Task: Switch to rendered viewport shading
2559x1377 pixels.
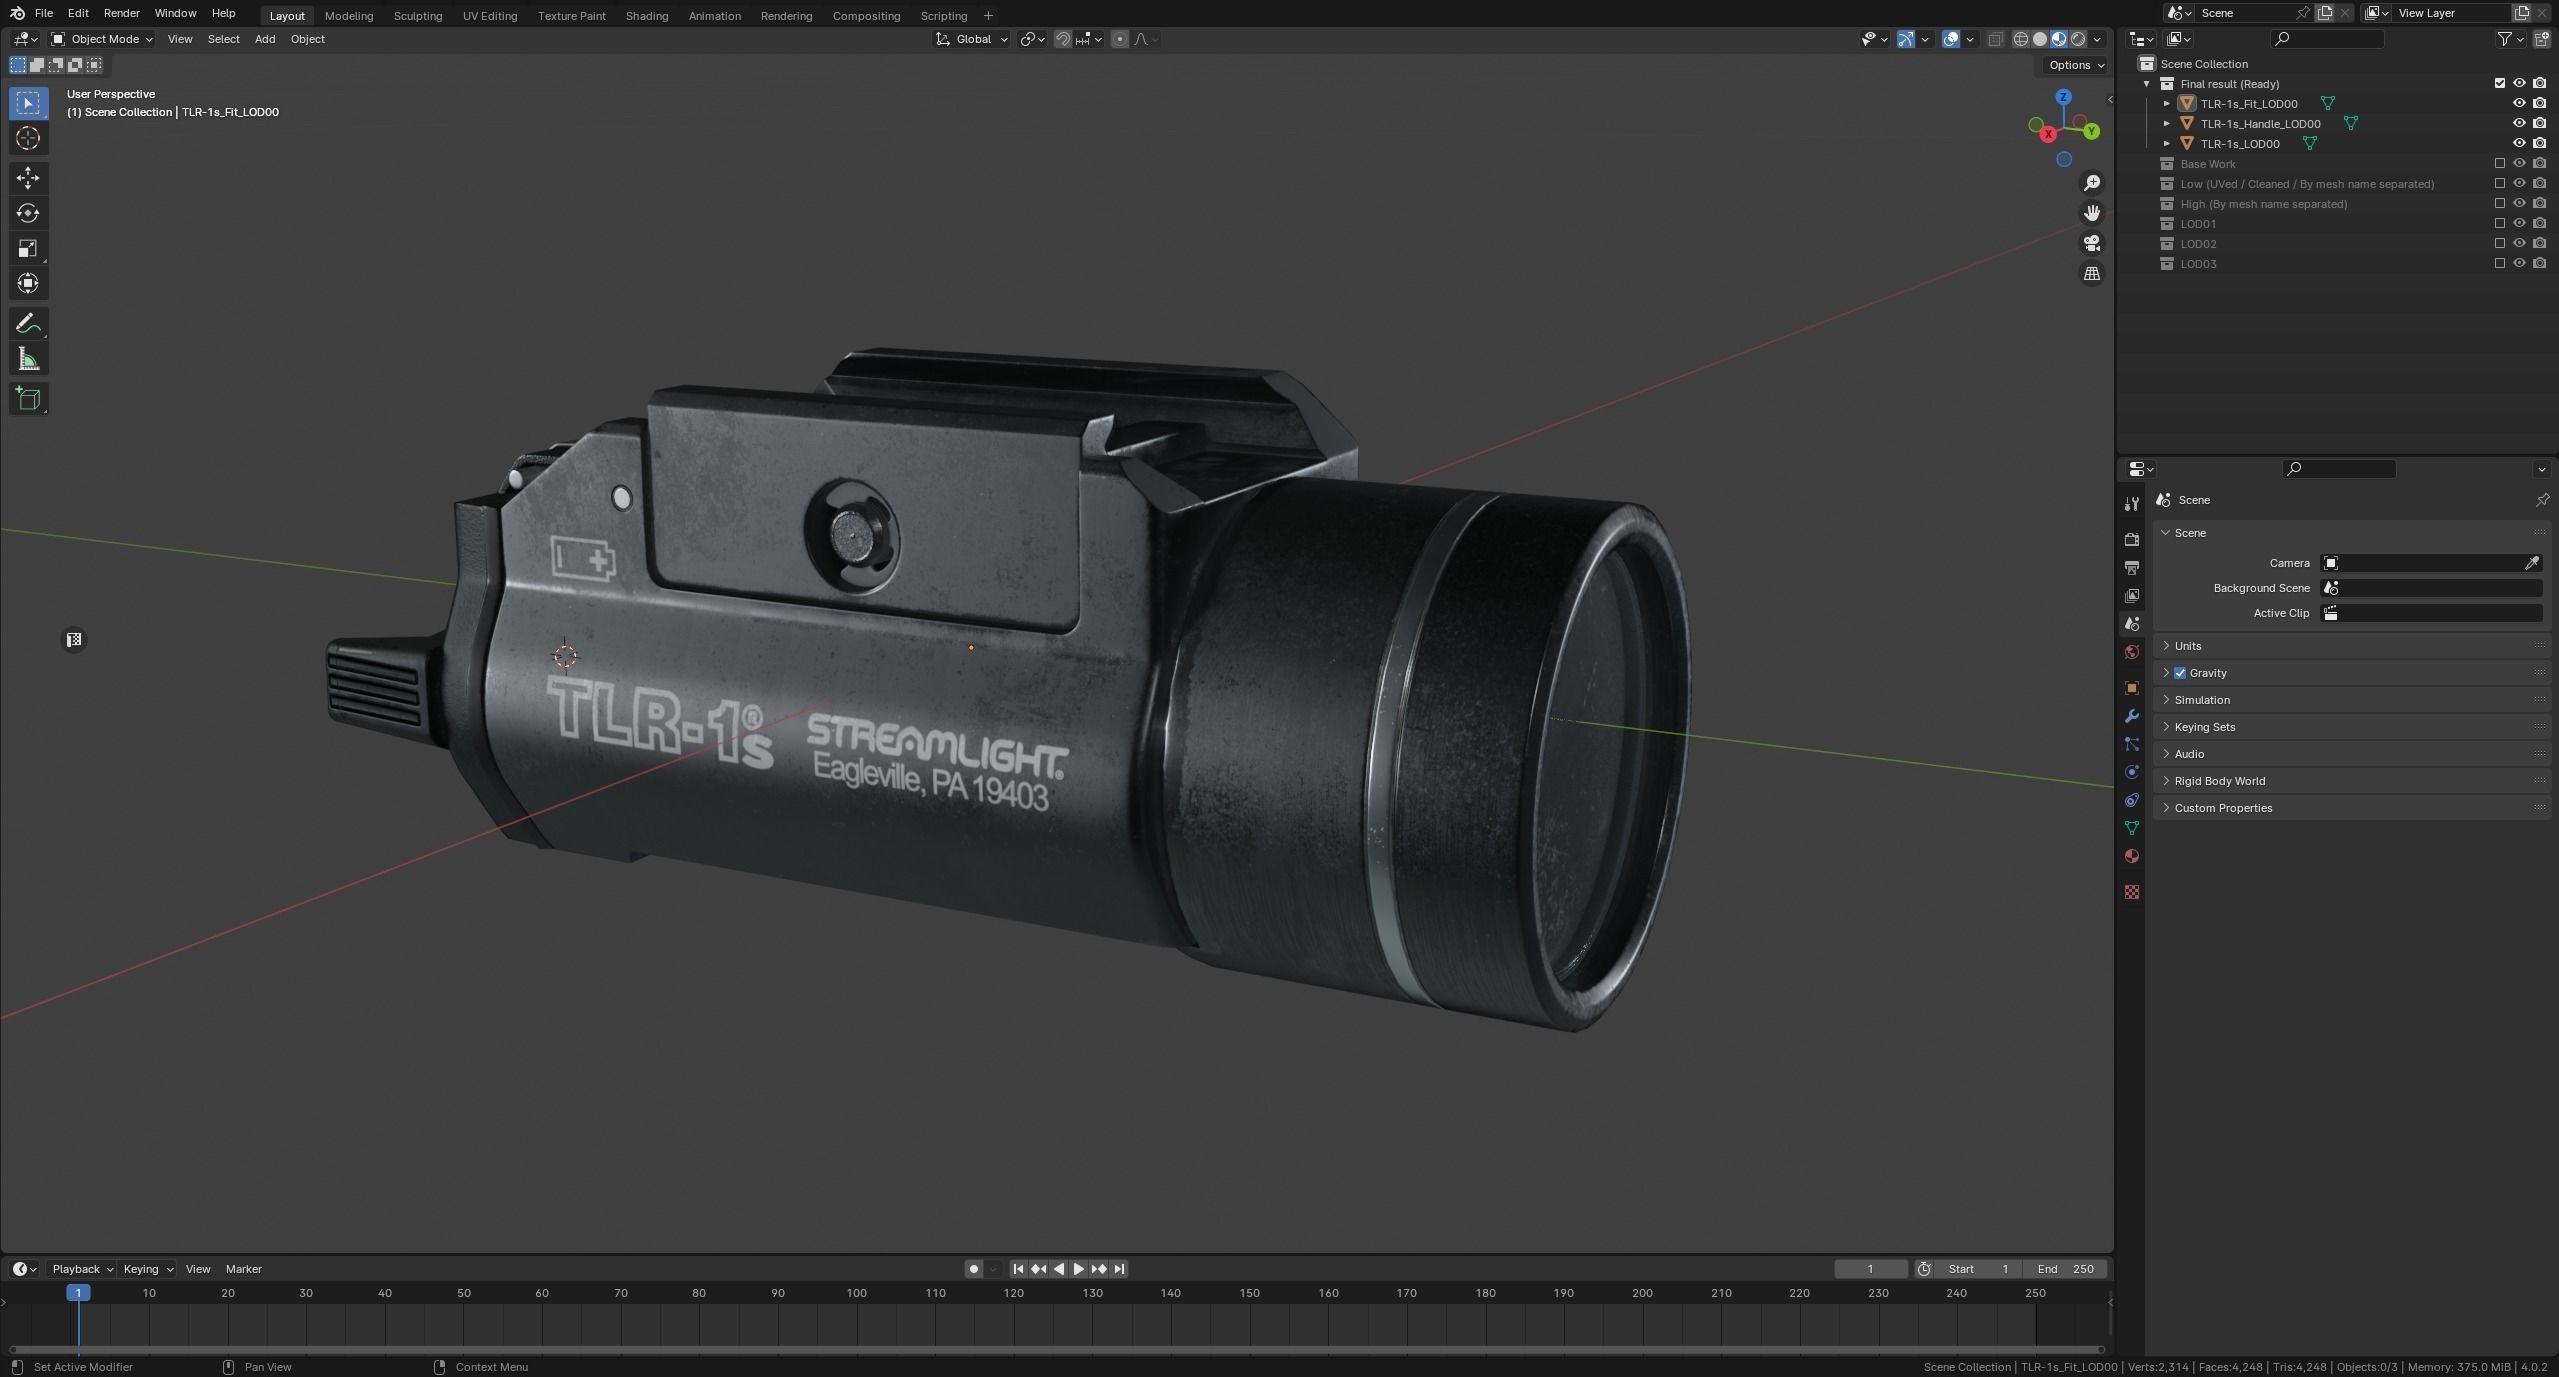Action: [2078, 39]
